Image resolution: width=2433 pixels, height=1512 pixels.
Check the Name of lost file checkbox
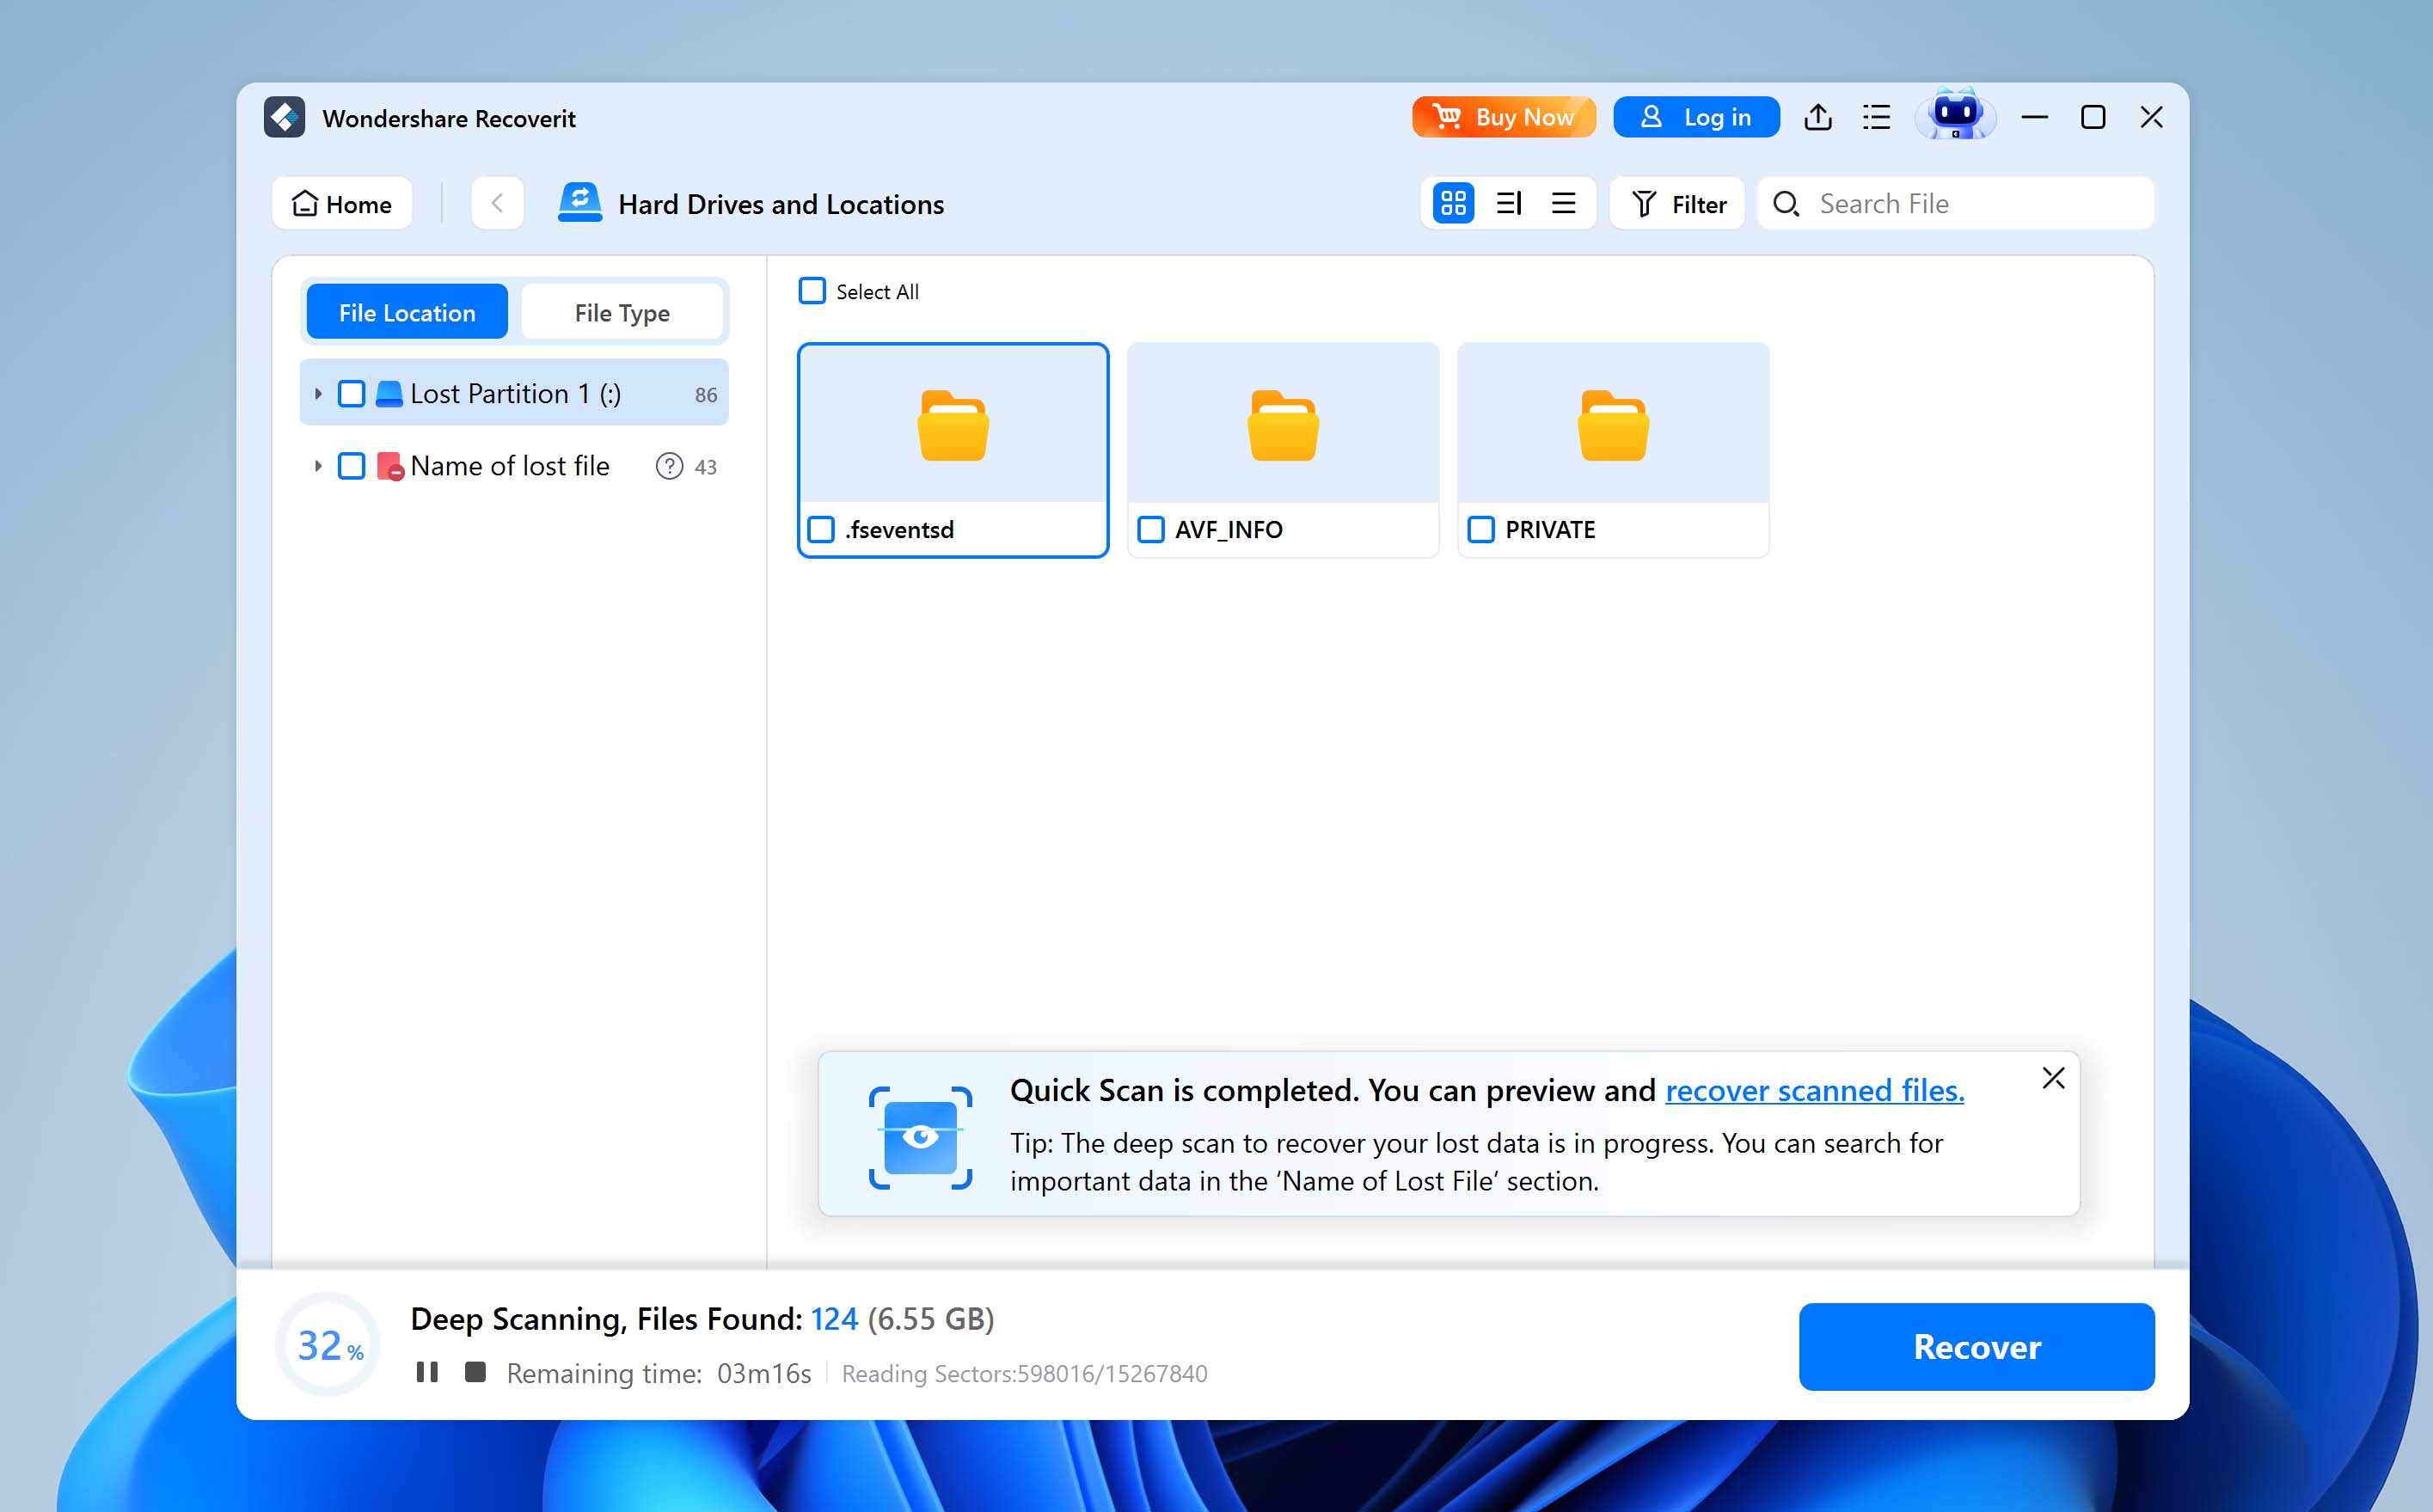pyautogui.click(x=351, y=466)
